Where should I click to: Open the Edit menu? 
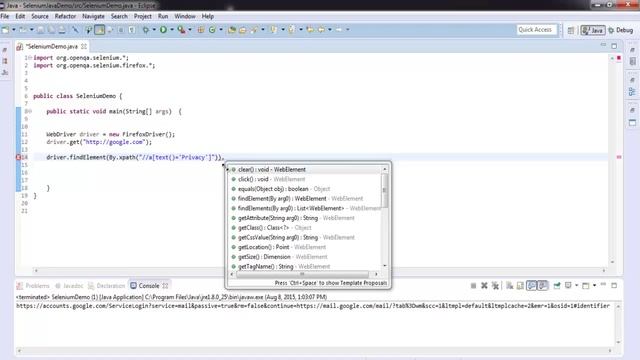[x=20, y=16]
